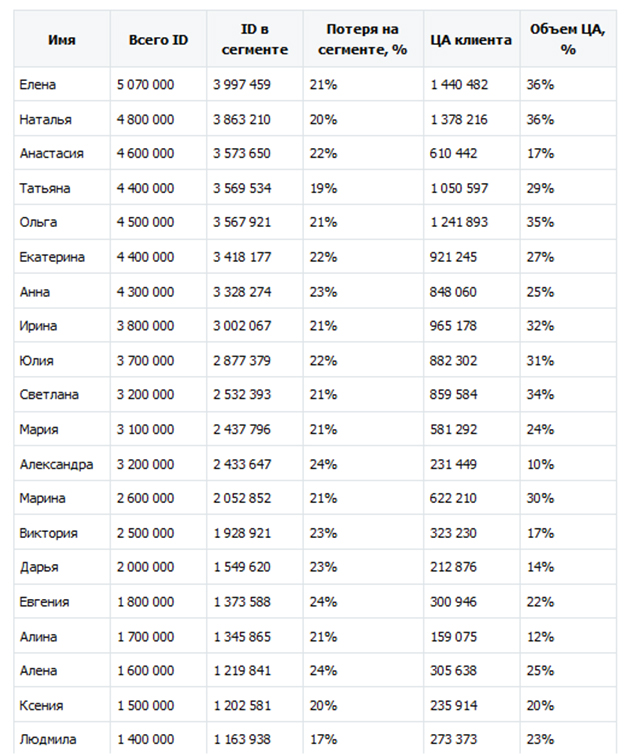The image size is (628, 756).
Task: Select the name cell 'Виктория'
Action: click(x=62, y=532)
